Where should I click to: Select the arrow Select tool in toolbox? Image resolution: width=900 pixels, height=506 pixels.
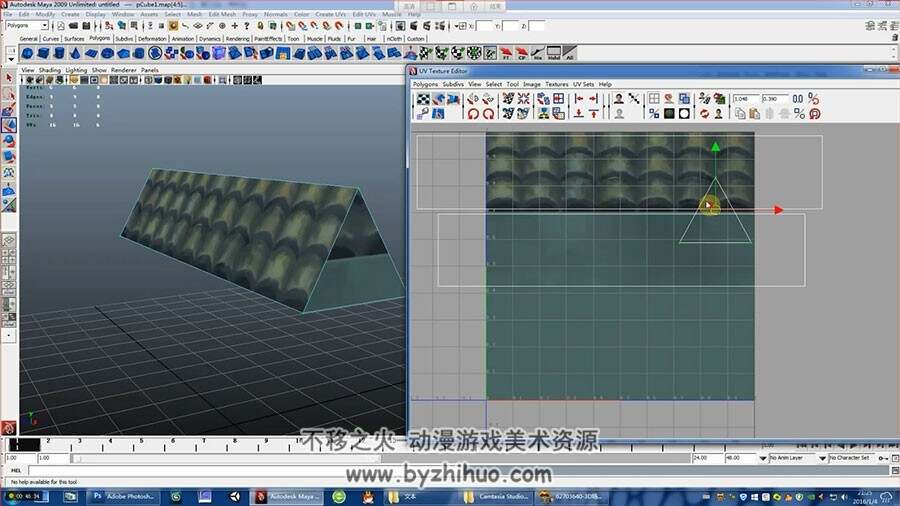click(9, 77)
